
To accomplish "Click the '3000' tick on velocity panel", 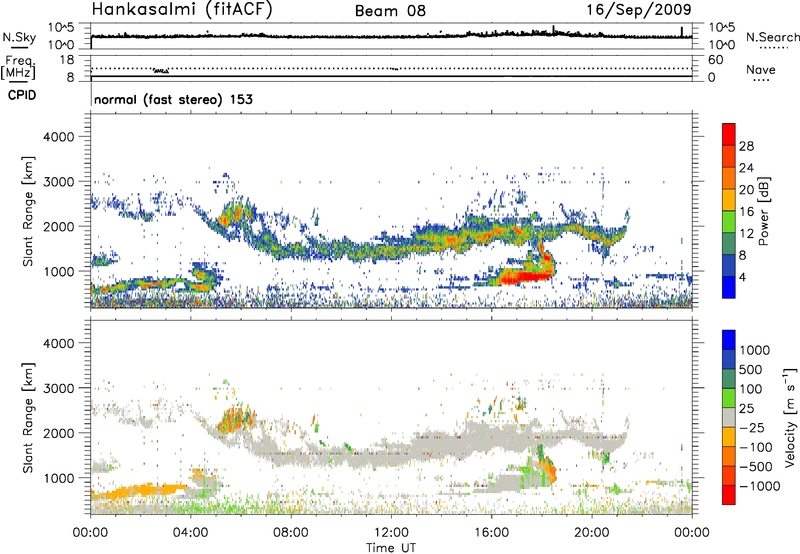I will 59,388.
